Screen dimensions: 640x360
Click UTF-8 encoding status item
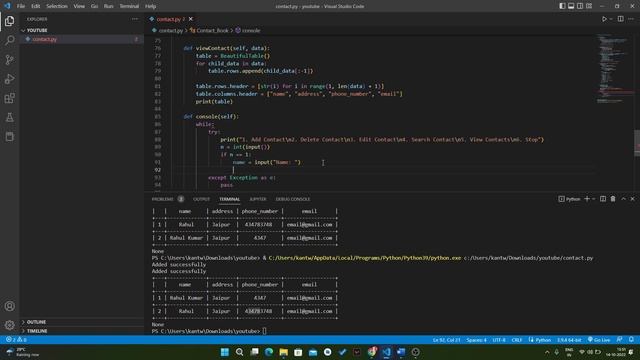pyautogui.click(x=499, y=340)
